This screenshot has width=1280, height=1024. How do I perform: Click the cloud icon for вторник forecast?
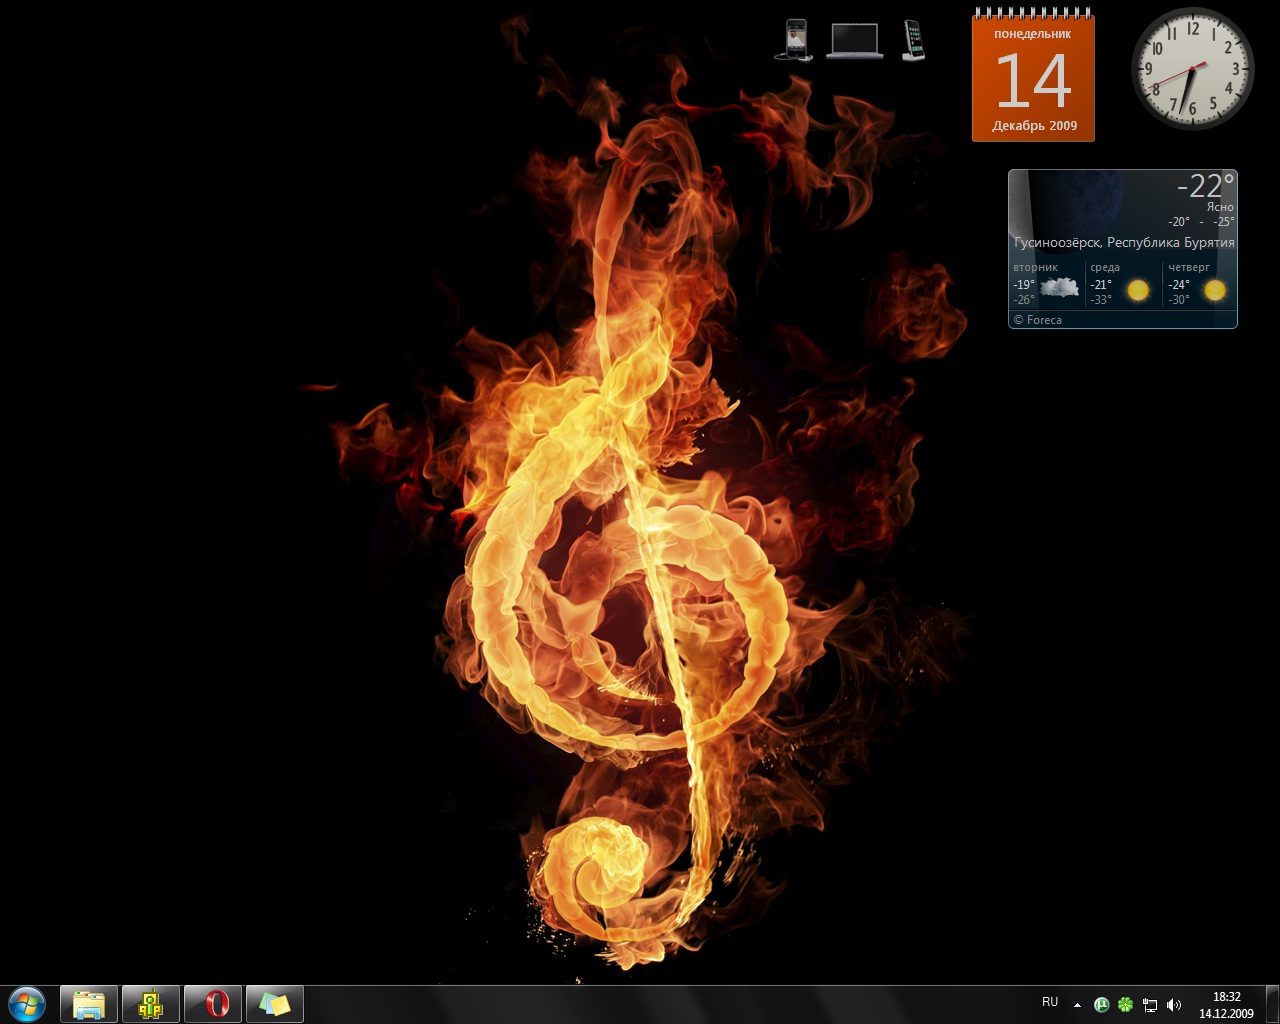(x=1060, y=289)
